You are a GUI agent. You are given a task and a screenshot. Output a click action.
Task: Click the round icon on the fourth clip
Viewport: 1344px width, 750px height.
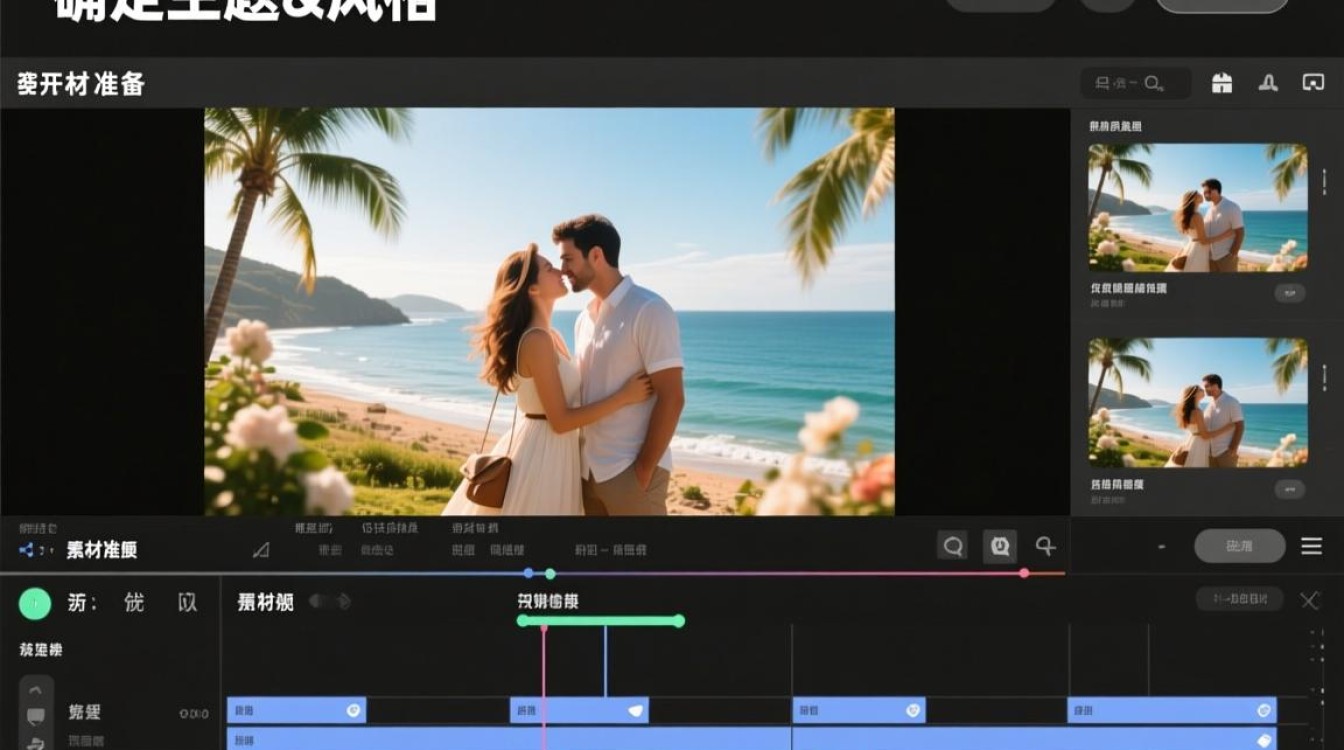(x=1264, y=710)
